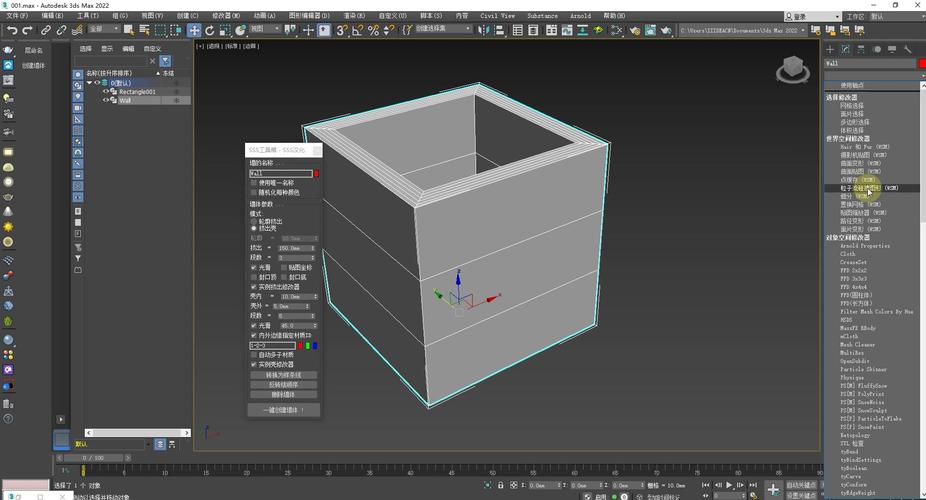926x500 pixels.
Task: Pick the Rectangular Selection Region tool
Action: tap(161, 30)
